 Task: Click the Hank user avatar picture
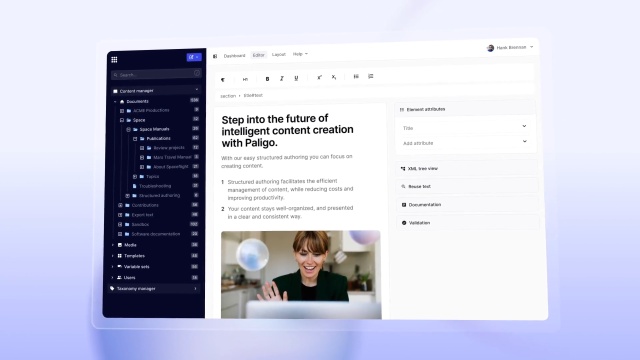pos(490,48)
